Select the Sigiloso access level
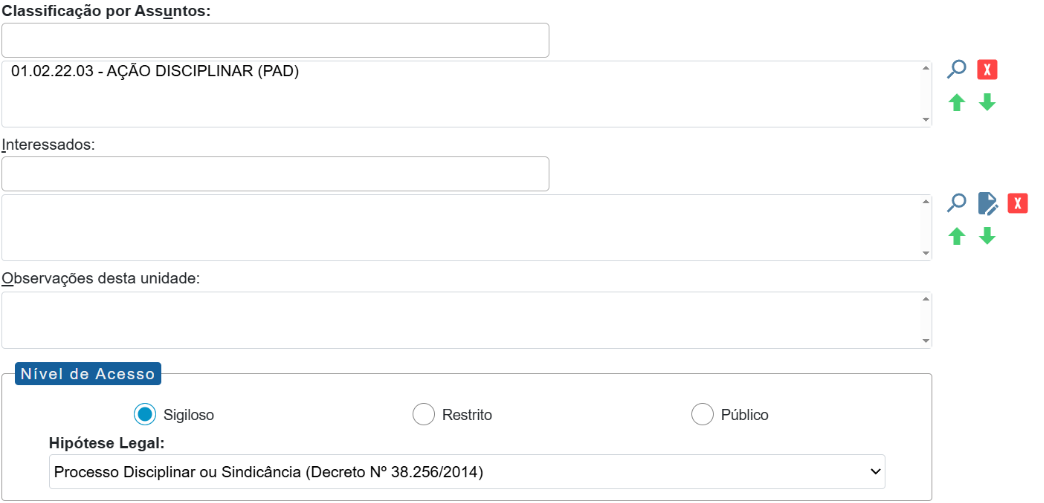This screenshot has width=1044, height=503. [145, 414]
